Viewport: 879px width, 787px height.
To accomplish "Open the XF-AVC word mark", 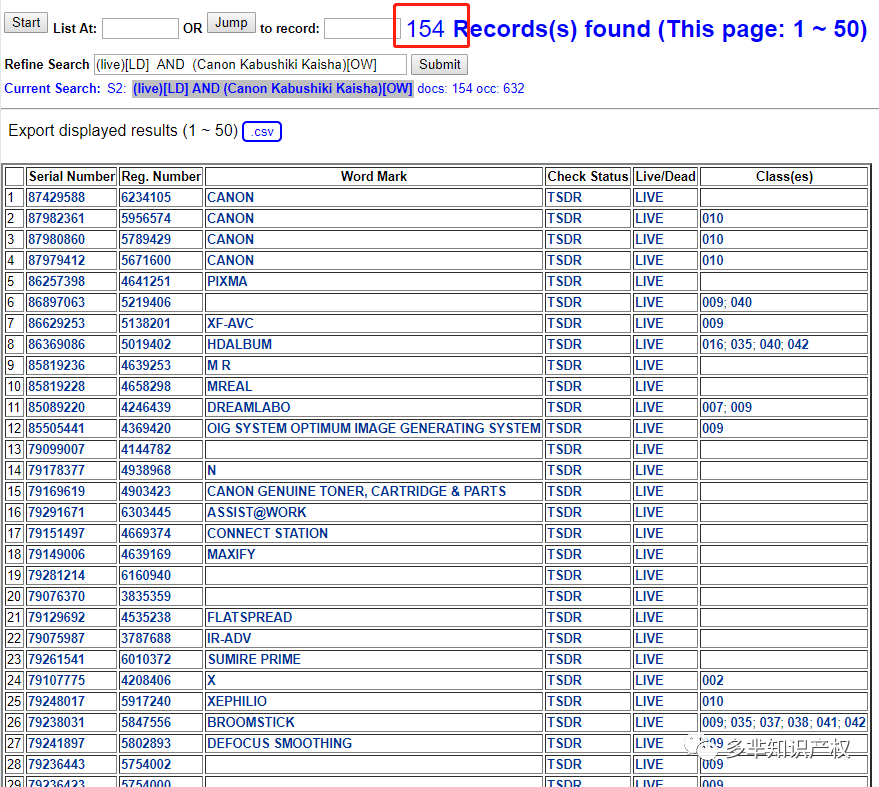I will tap(230, 323).
